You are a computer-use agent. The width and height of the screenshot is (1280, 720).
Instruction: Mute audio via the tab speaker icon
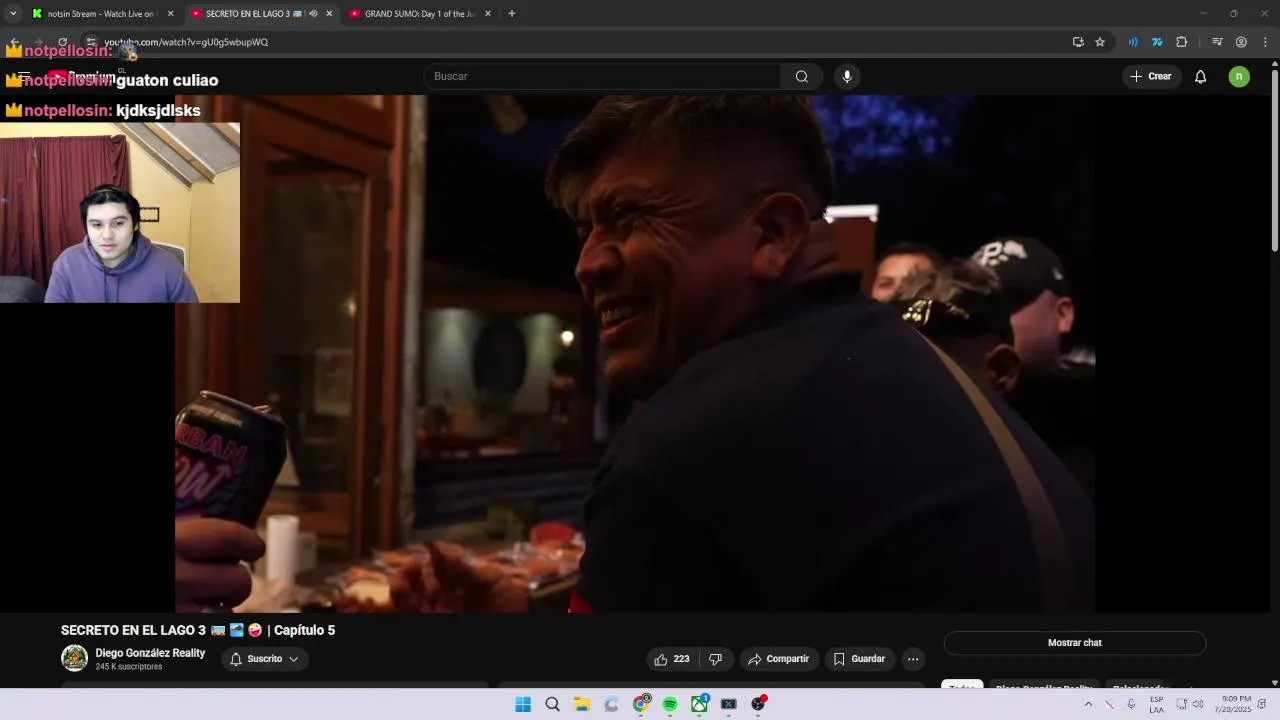pos(313,14)
